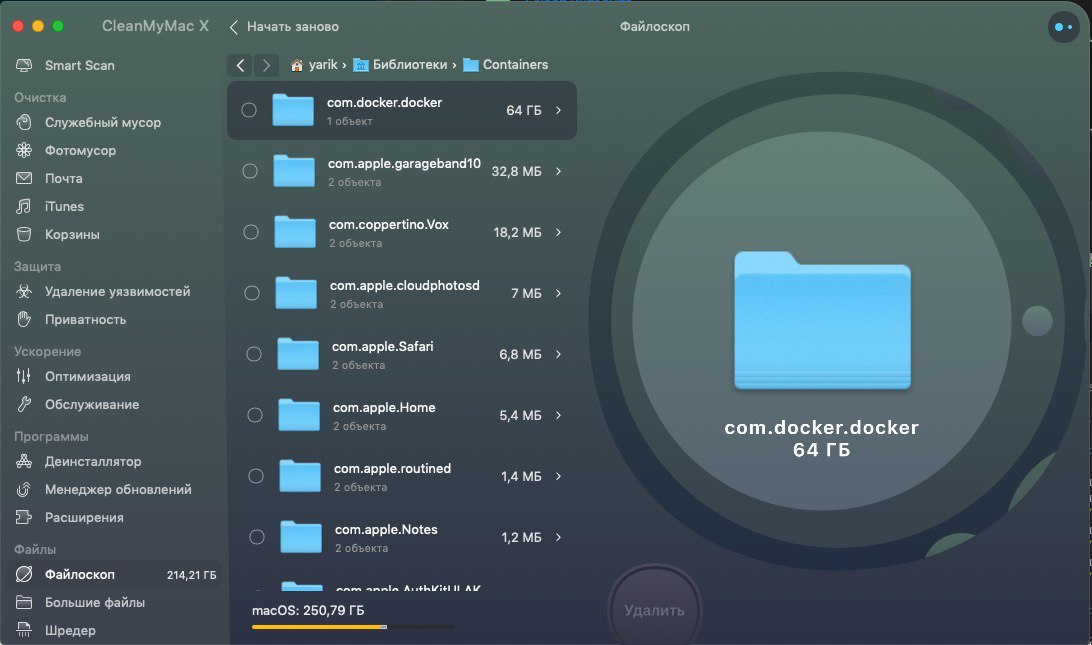The image size is (1092, 645).
Task: Click the iTunes music note icon
Action: 24,206
